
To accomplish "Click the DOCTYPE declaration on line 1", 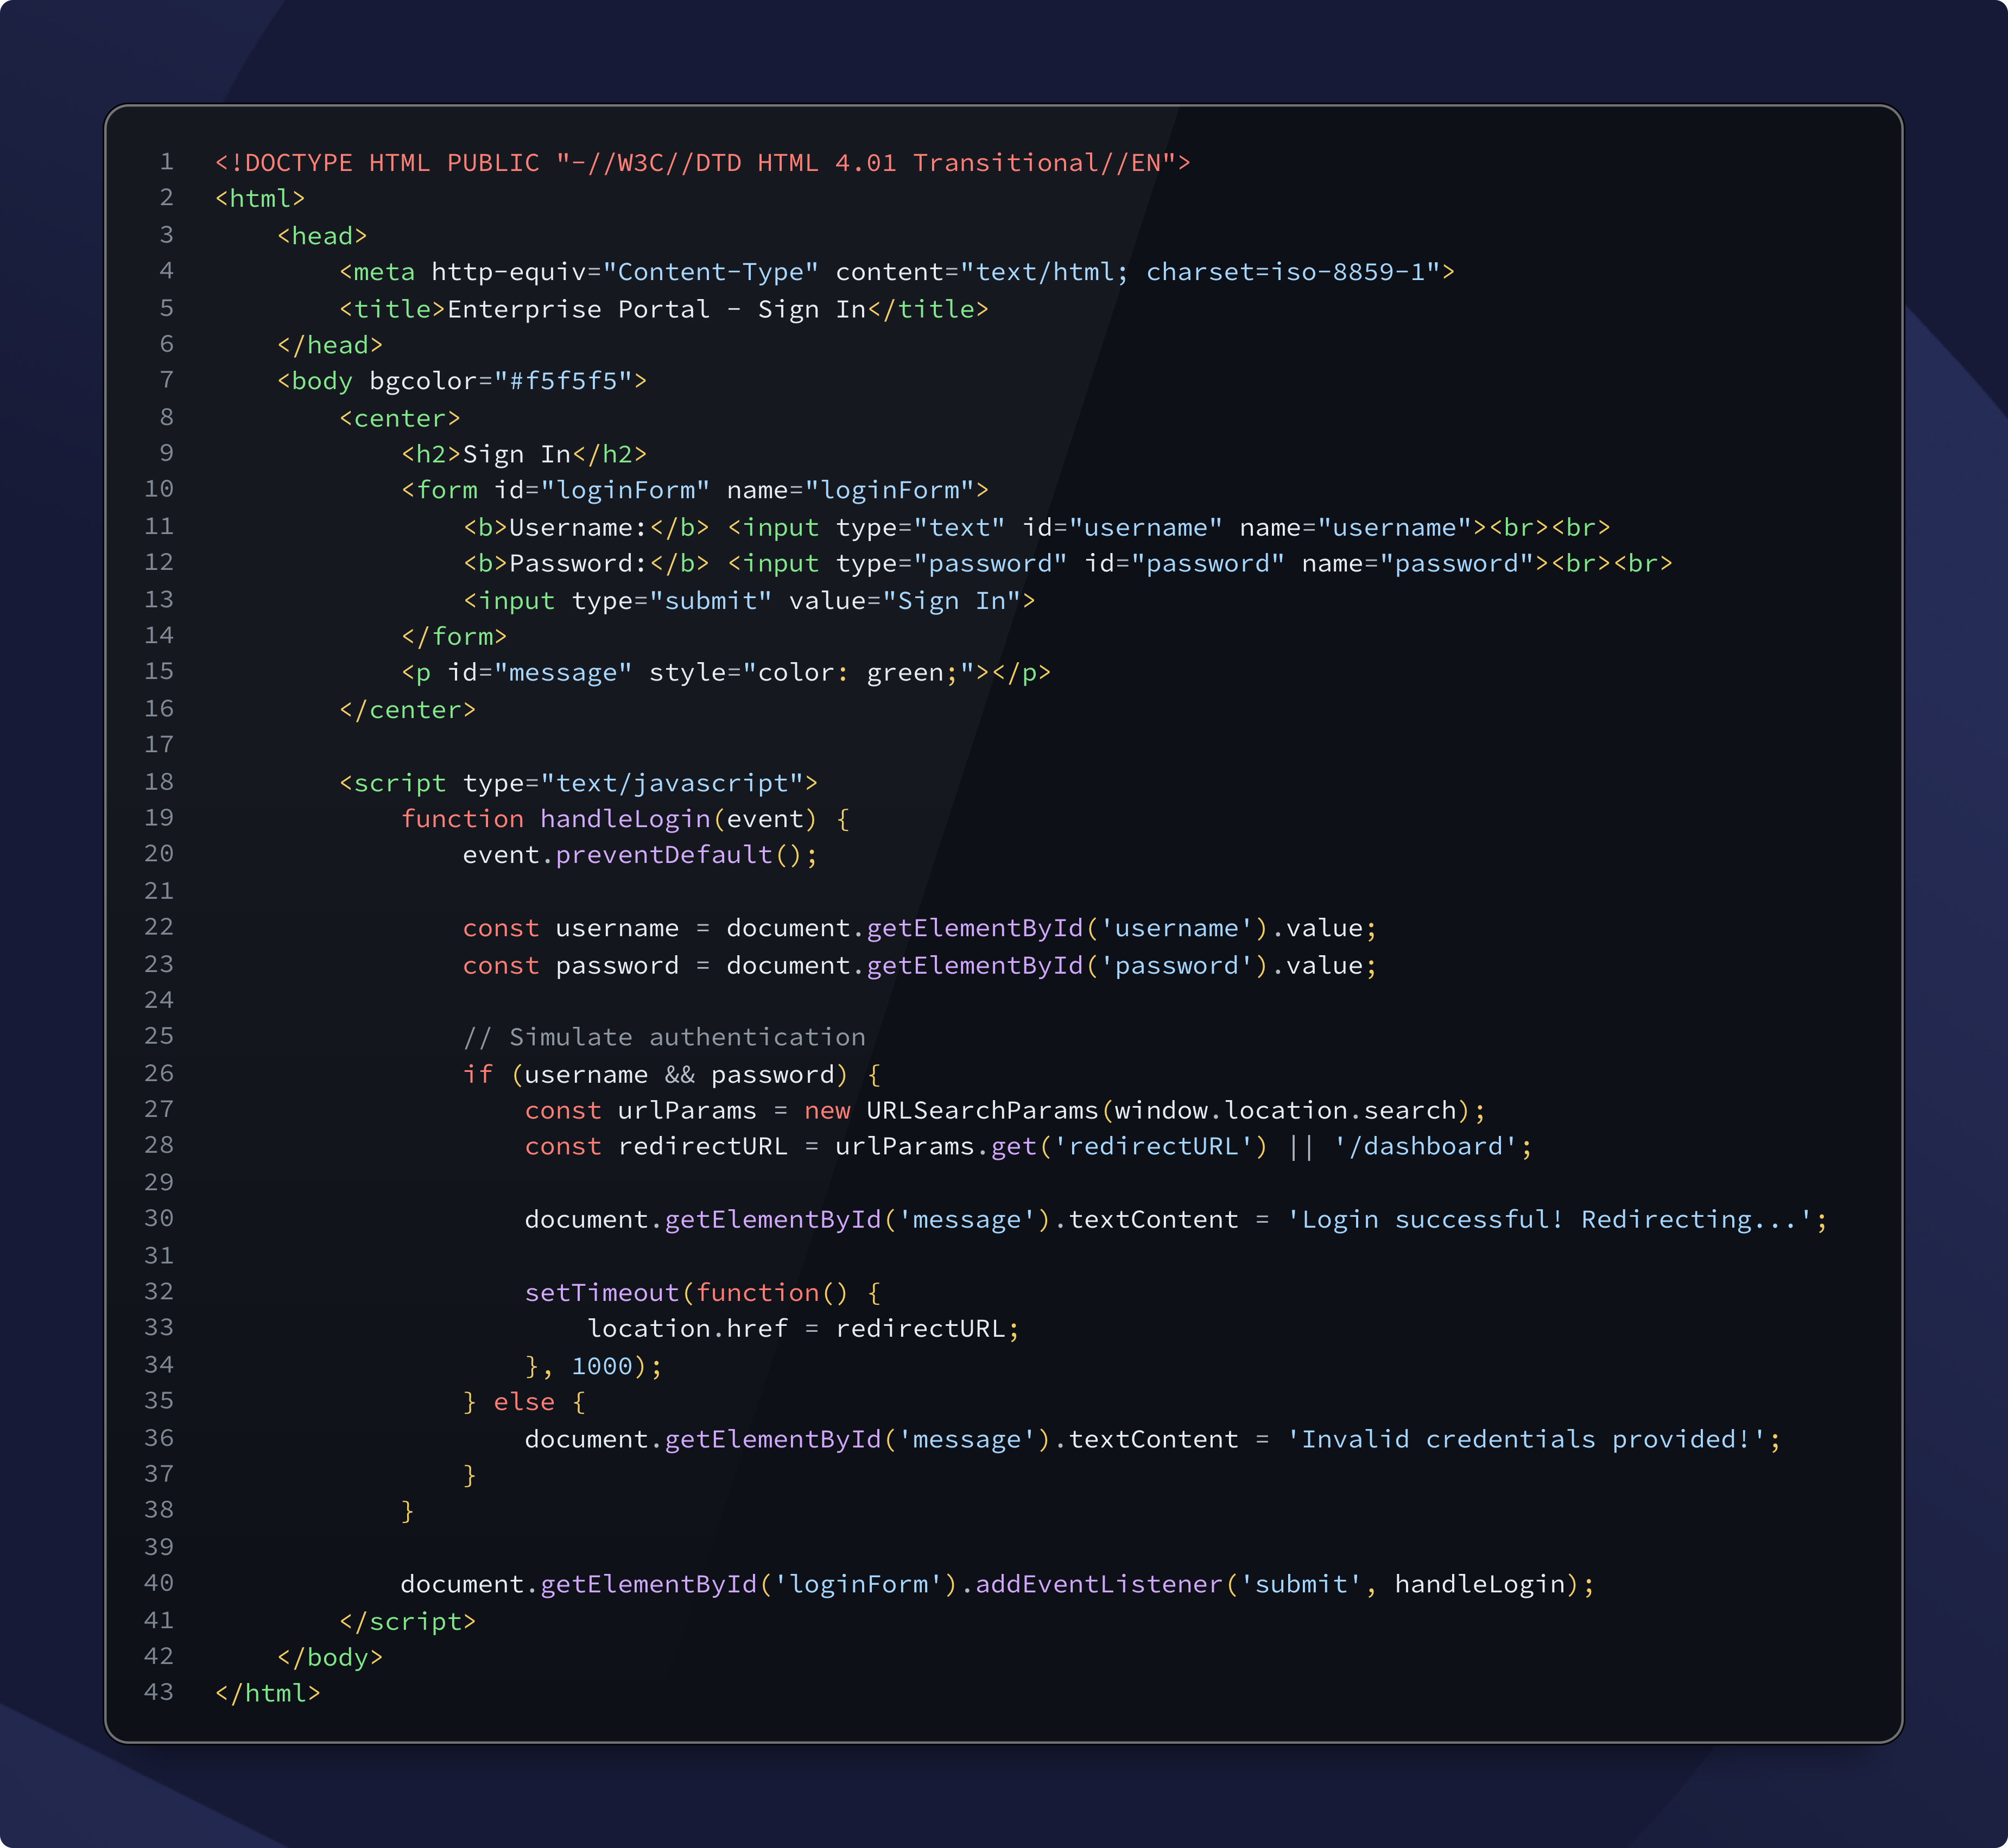I will click(700, 161).
